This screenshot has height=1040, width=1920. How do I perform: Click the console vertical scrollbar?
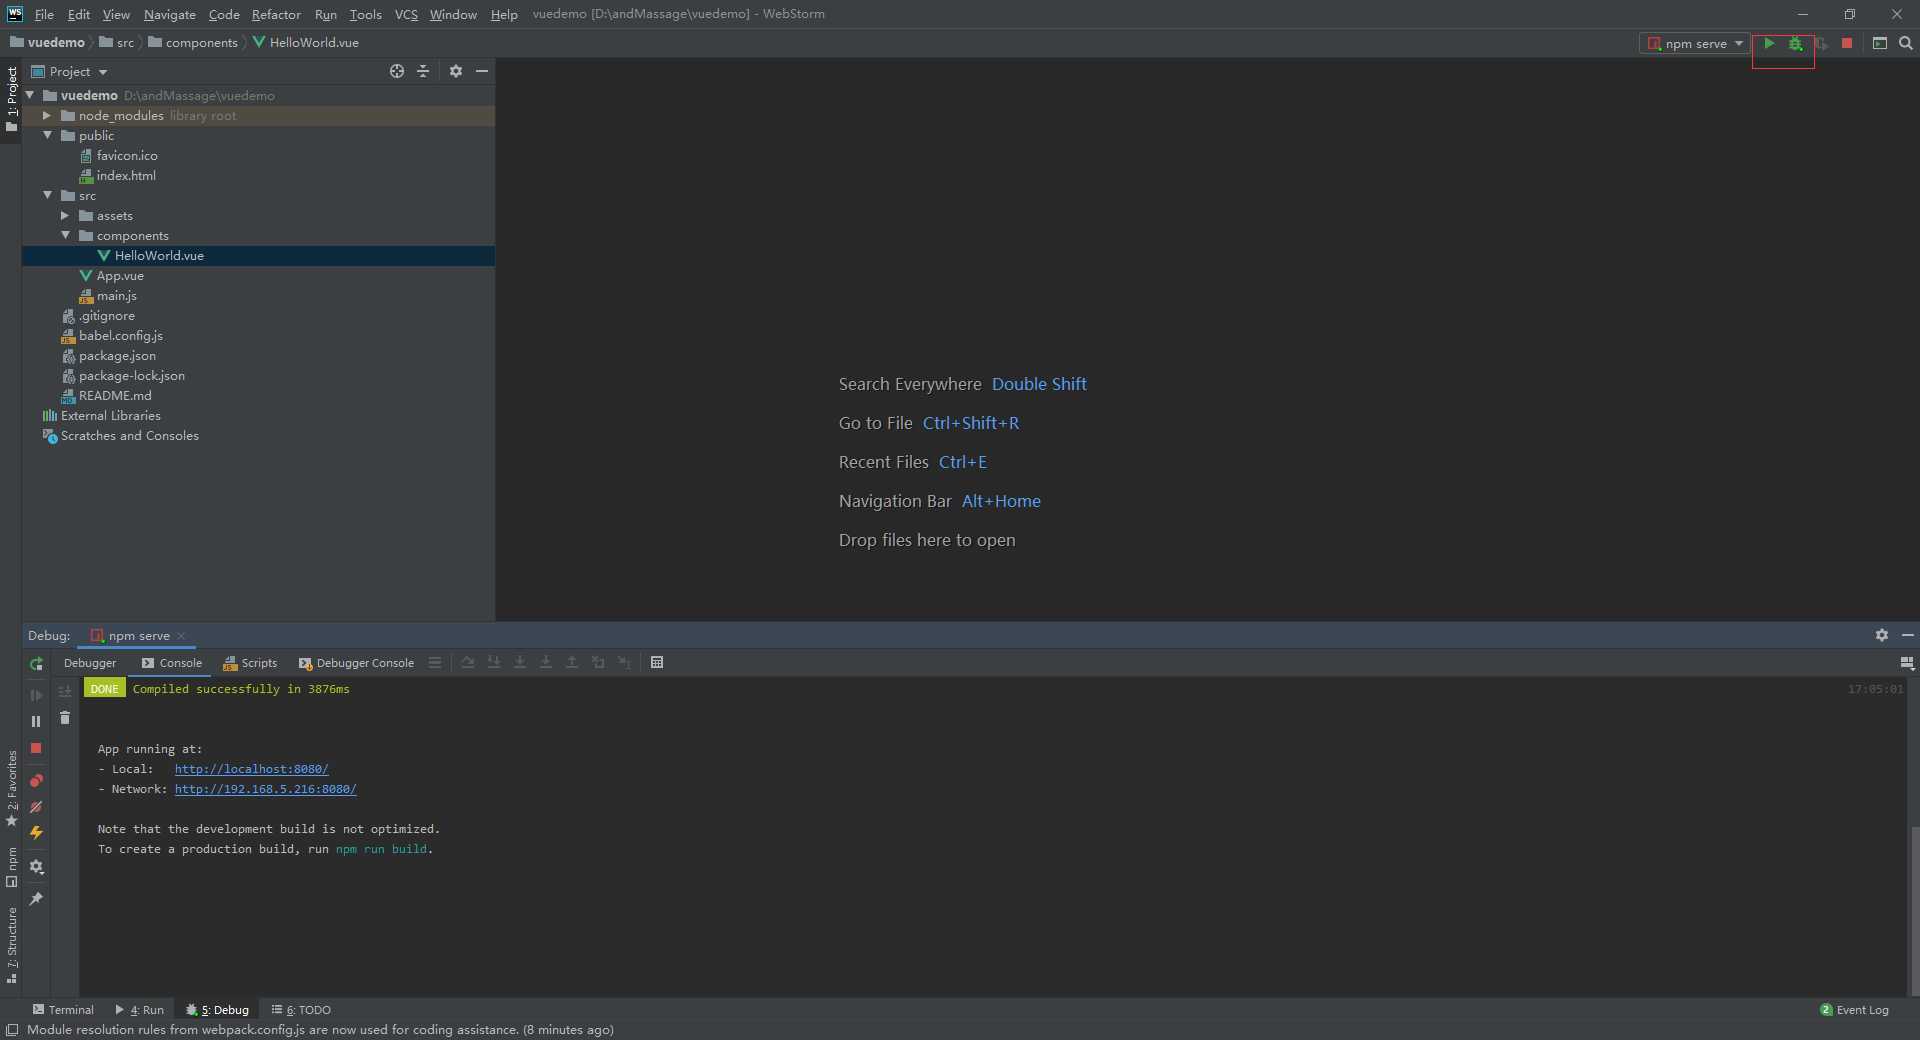tap(1914, 909)
